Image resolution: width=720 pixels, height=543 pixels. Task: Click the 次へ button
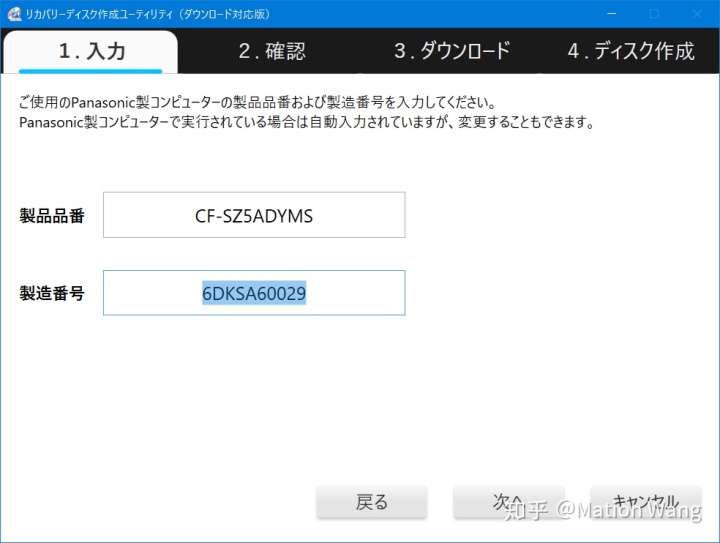coord(509,502)
